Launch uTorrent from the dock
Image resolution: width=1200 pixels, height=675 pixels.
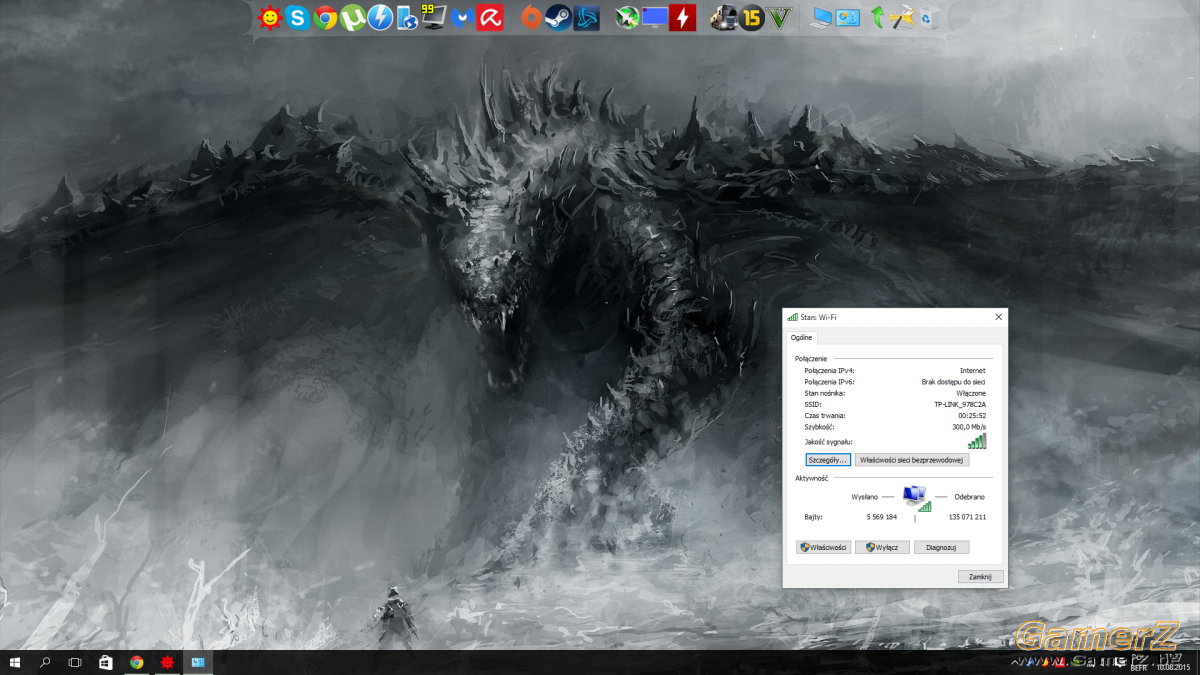click(x=352, y=17)
